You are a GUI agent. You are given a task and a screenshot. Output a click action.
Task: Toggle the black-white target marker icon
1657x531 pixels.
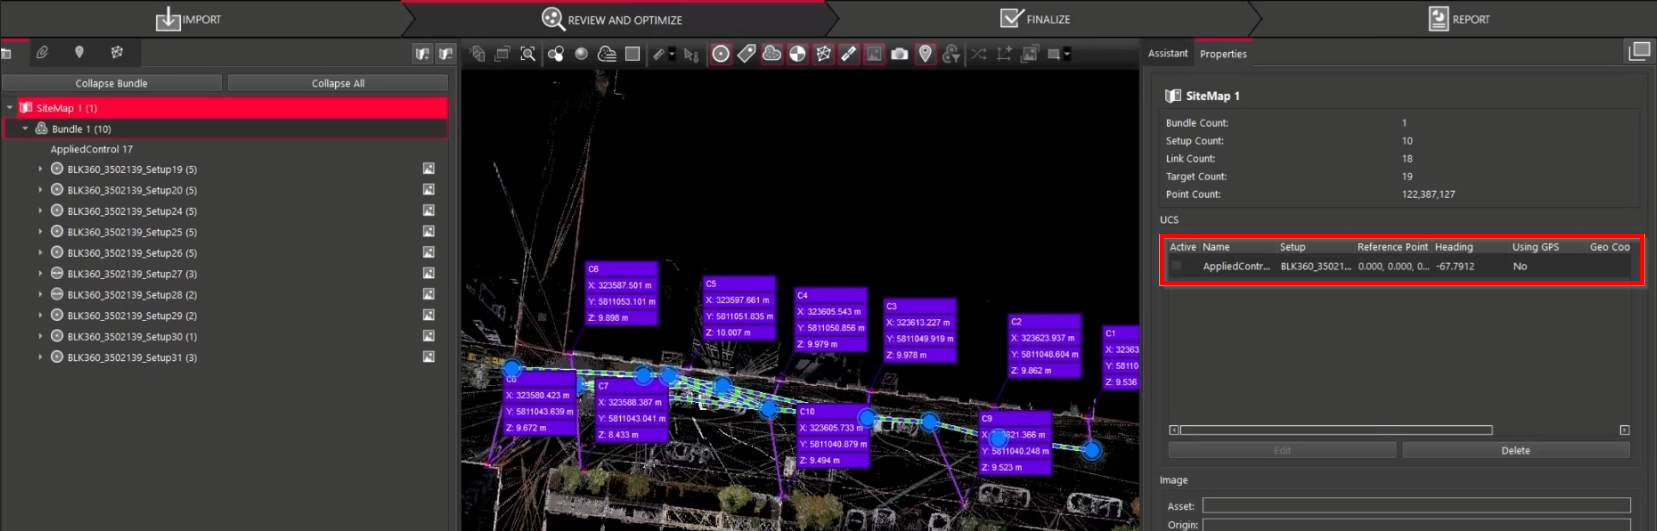(x=797, y=54)
